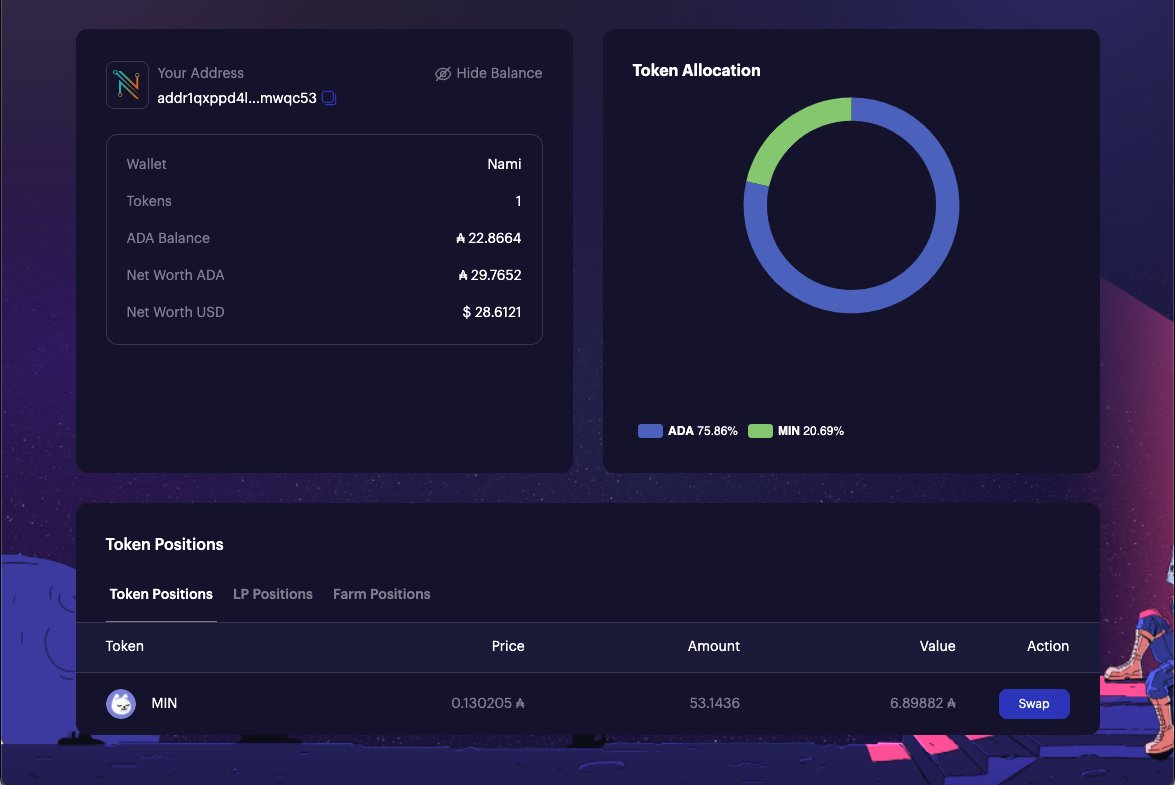Click the address text addr1qxppd4l...mwqc53
1175x785 pixels.
tap(237, 98)
